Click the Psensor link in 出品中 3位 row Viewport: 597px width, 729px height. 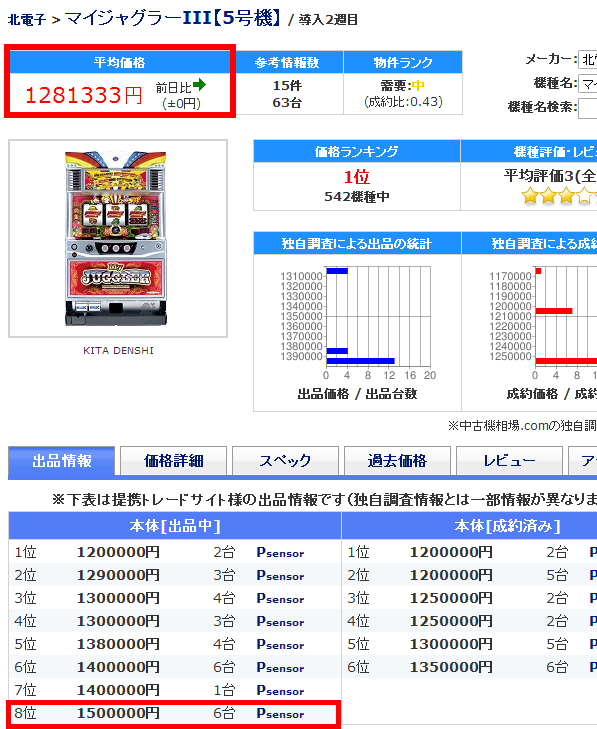(x=280, y=598)
